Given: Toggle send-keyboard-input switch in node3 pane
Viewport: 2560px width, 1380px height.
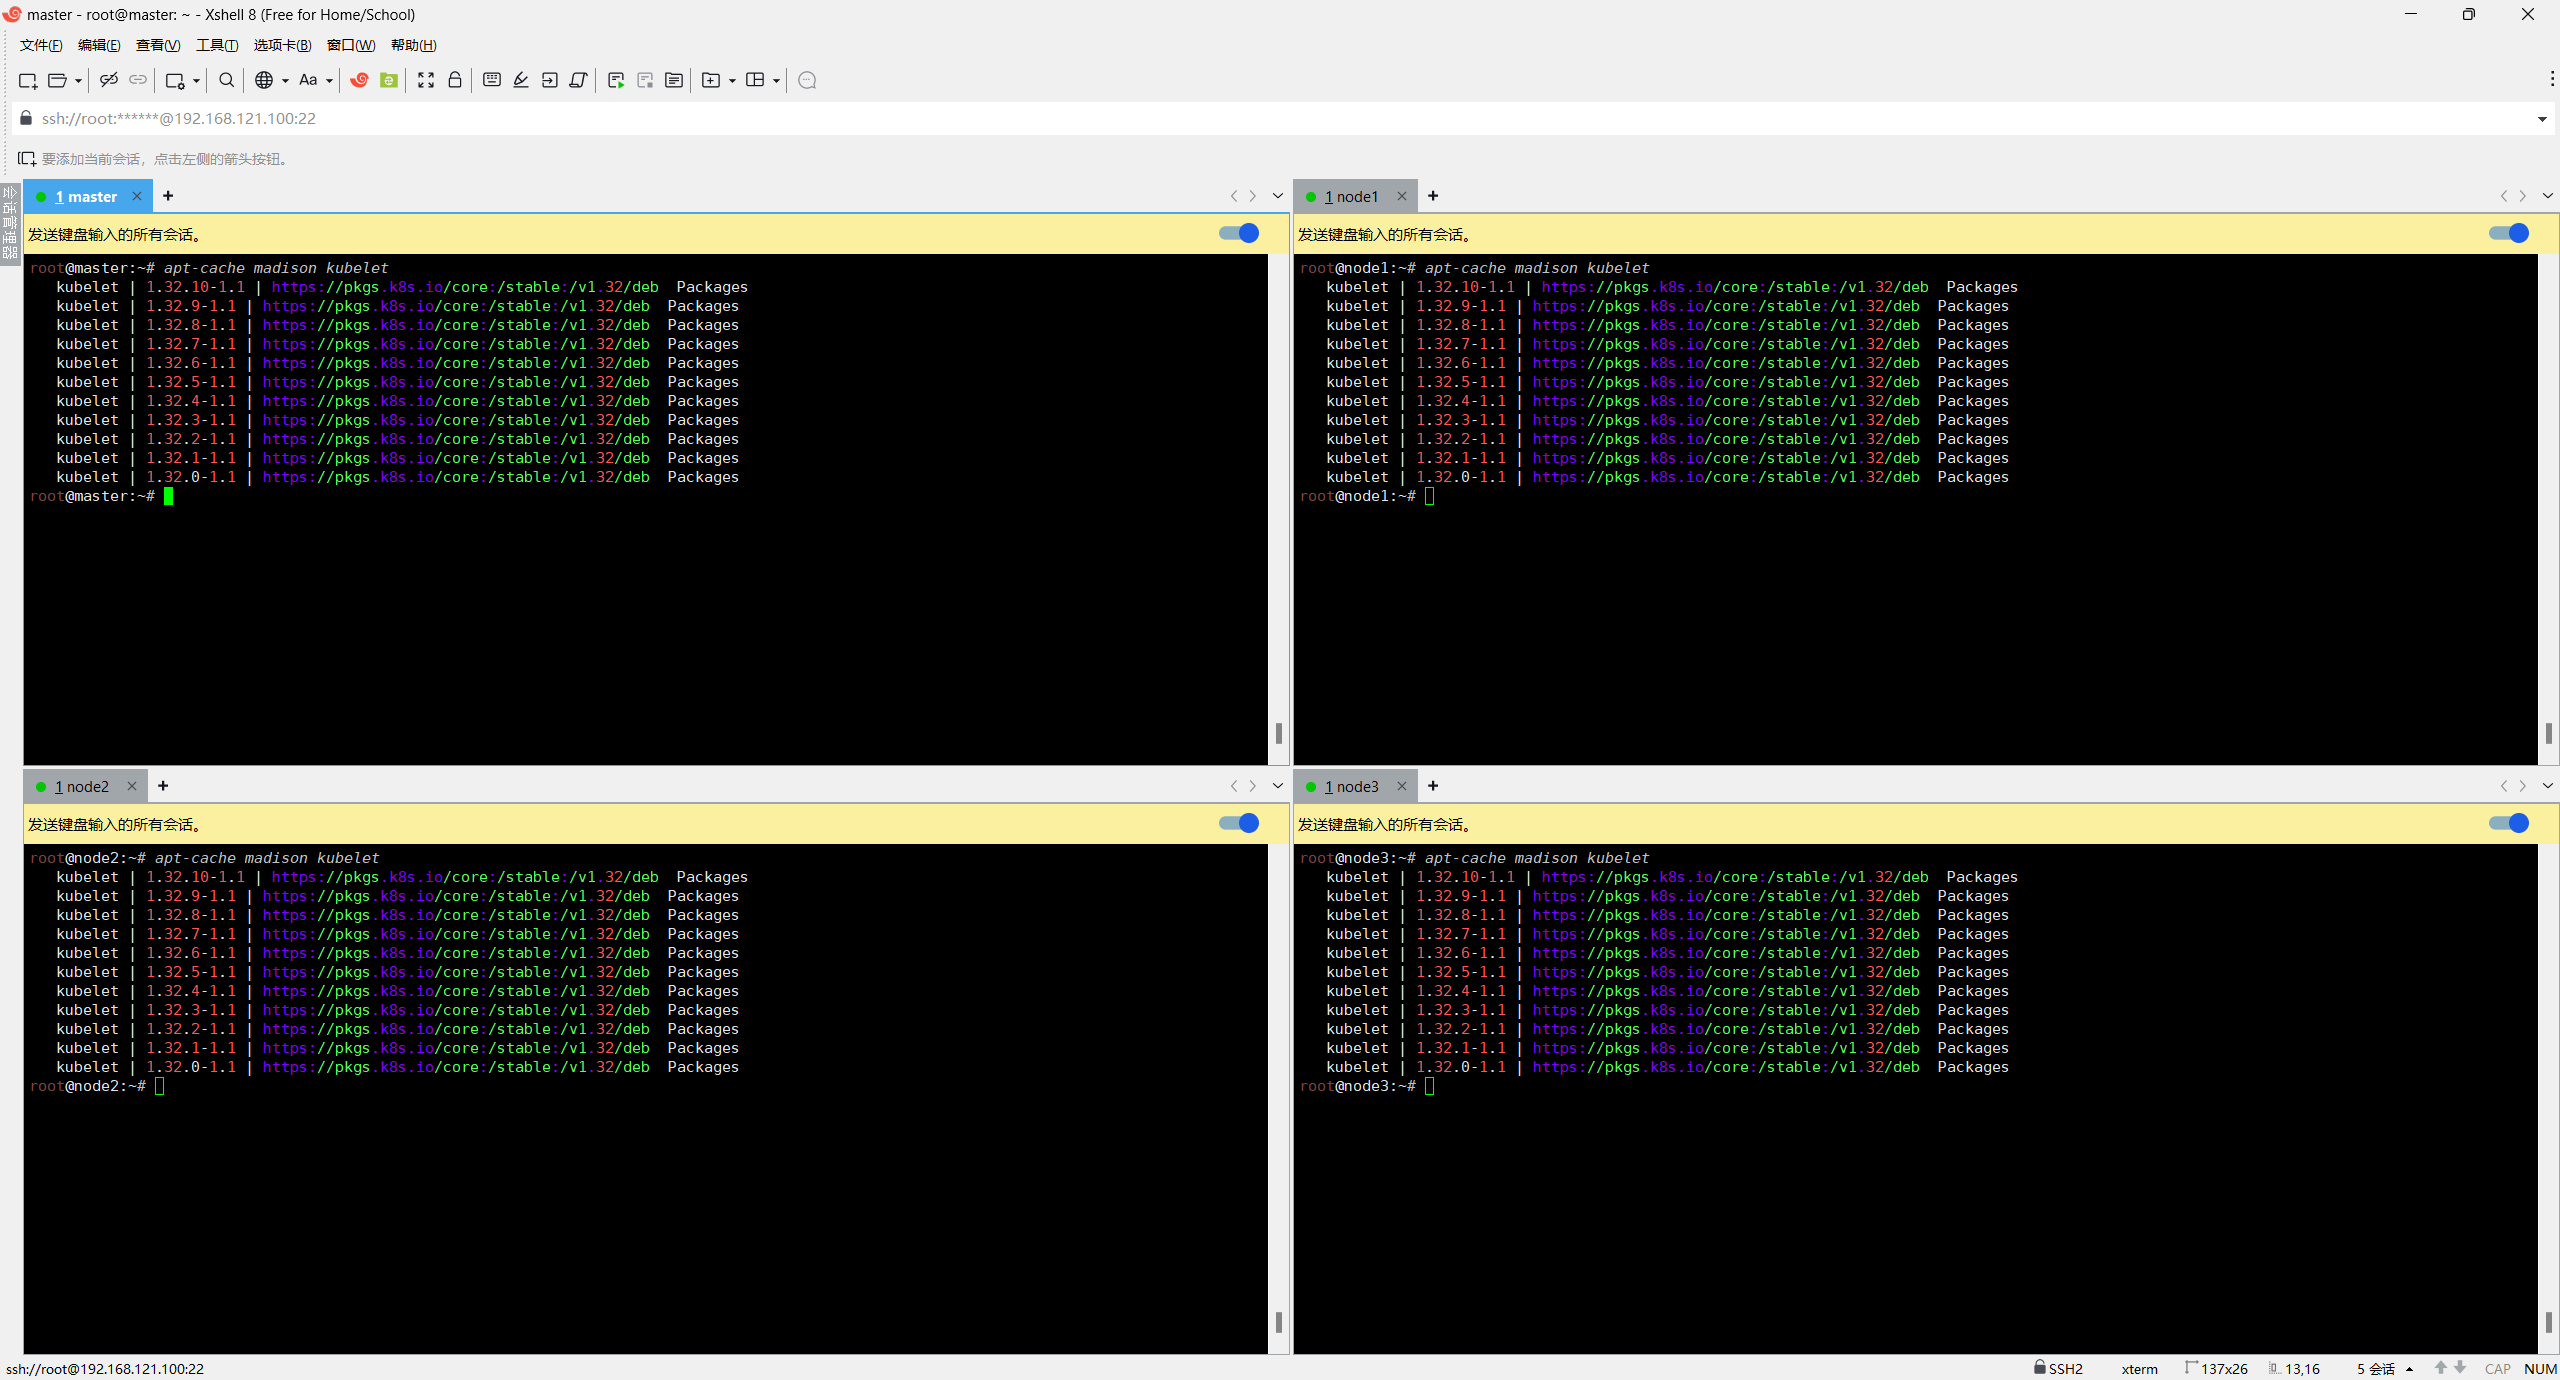Looking at the screenshot, I should click(x=2509, y=823).
